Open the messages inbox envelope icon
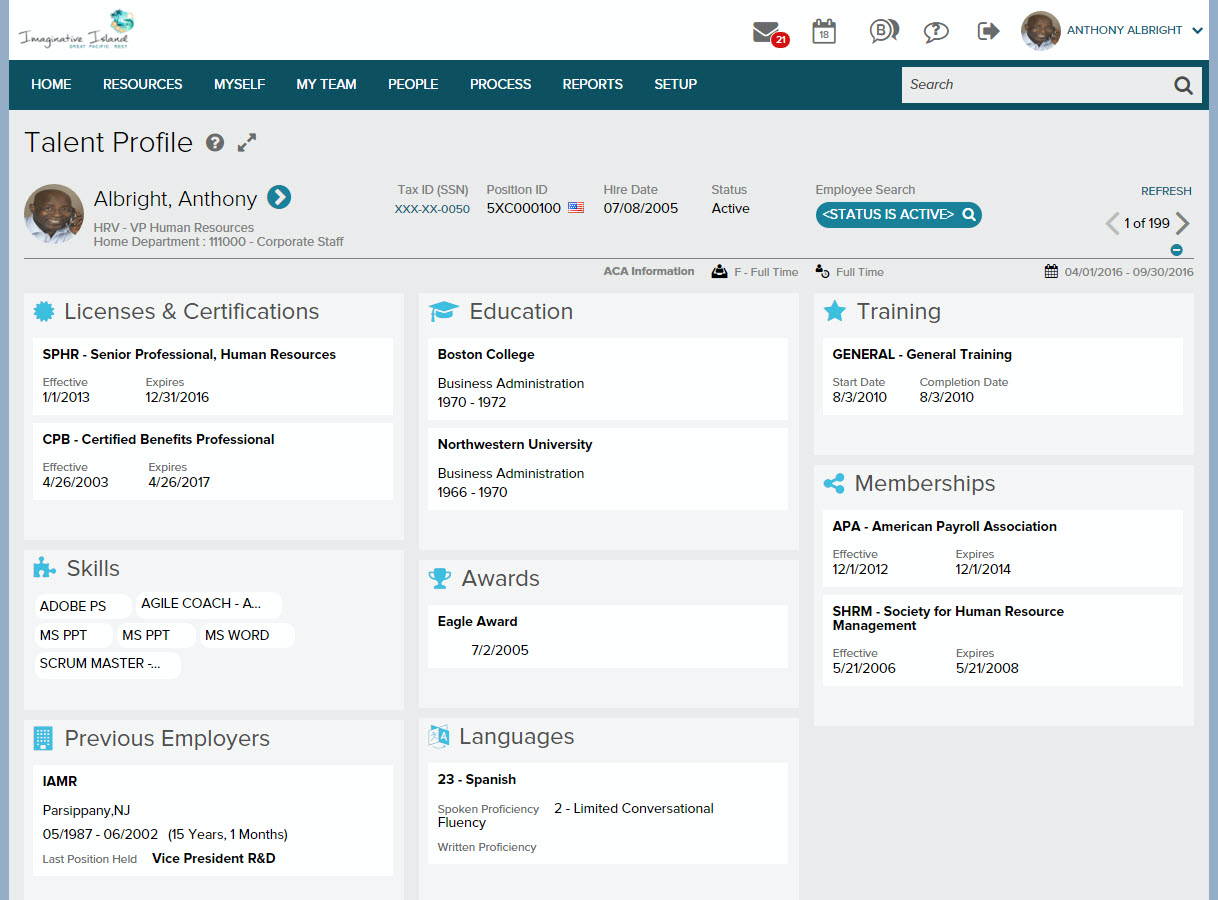The height and width of the screenshot is (900, 1218). pos(766,30)
